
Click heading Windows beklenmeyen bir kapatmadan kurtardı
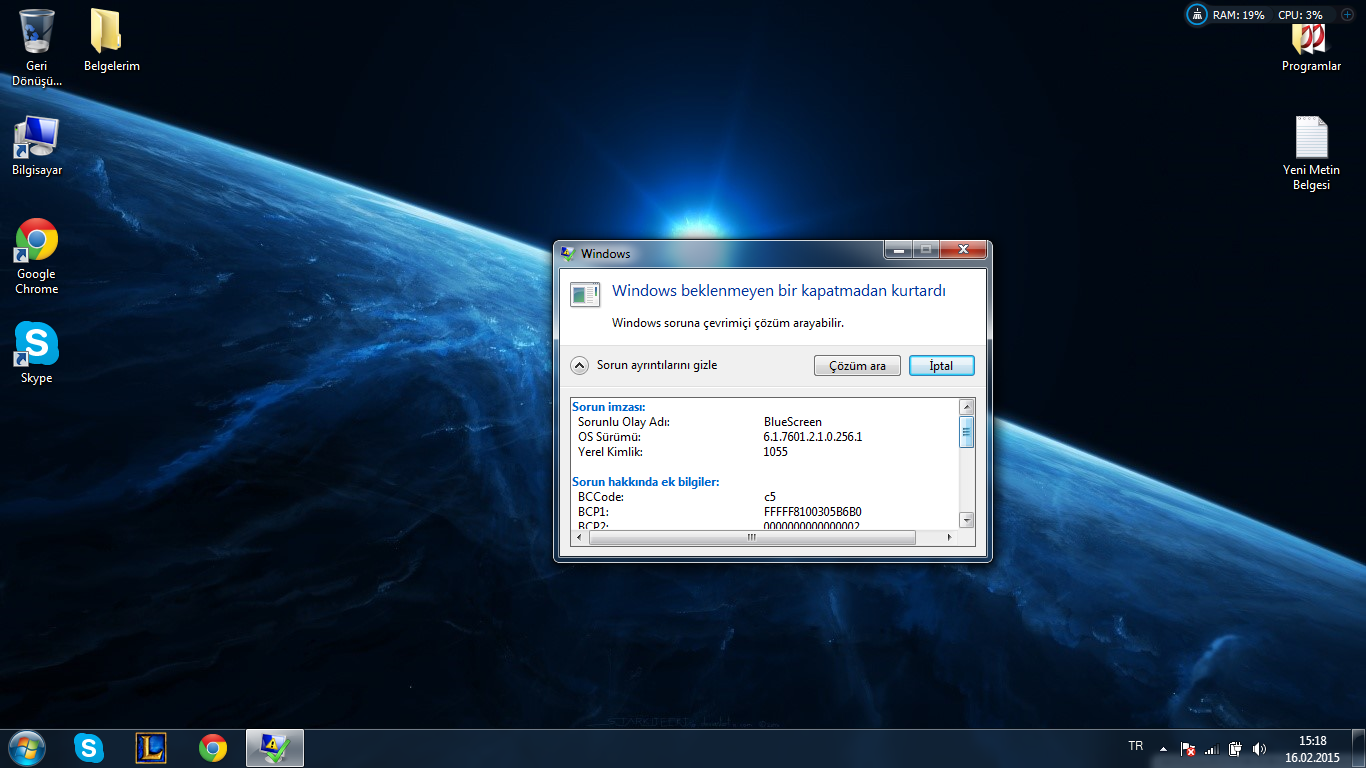pos(779,291)
